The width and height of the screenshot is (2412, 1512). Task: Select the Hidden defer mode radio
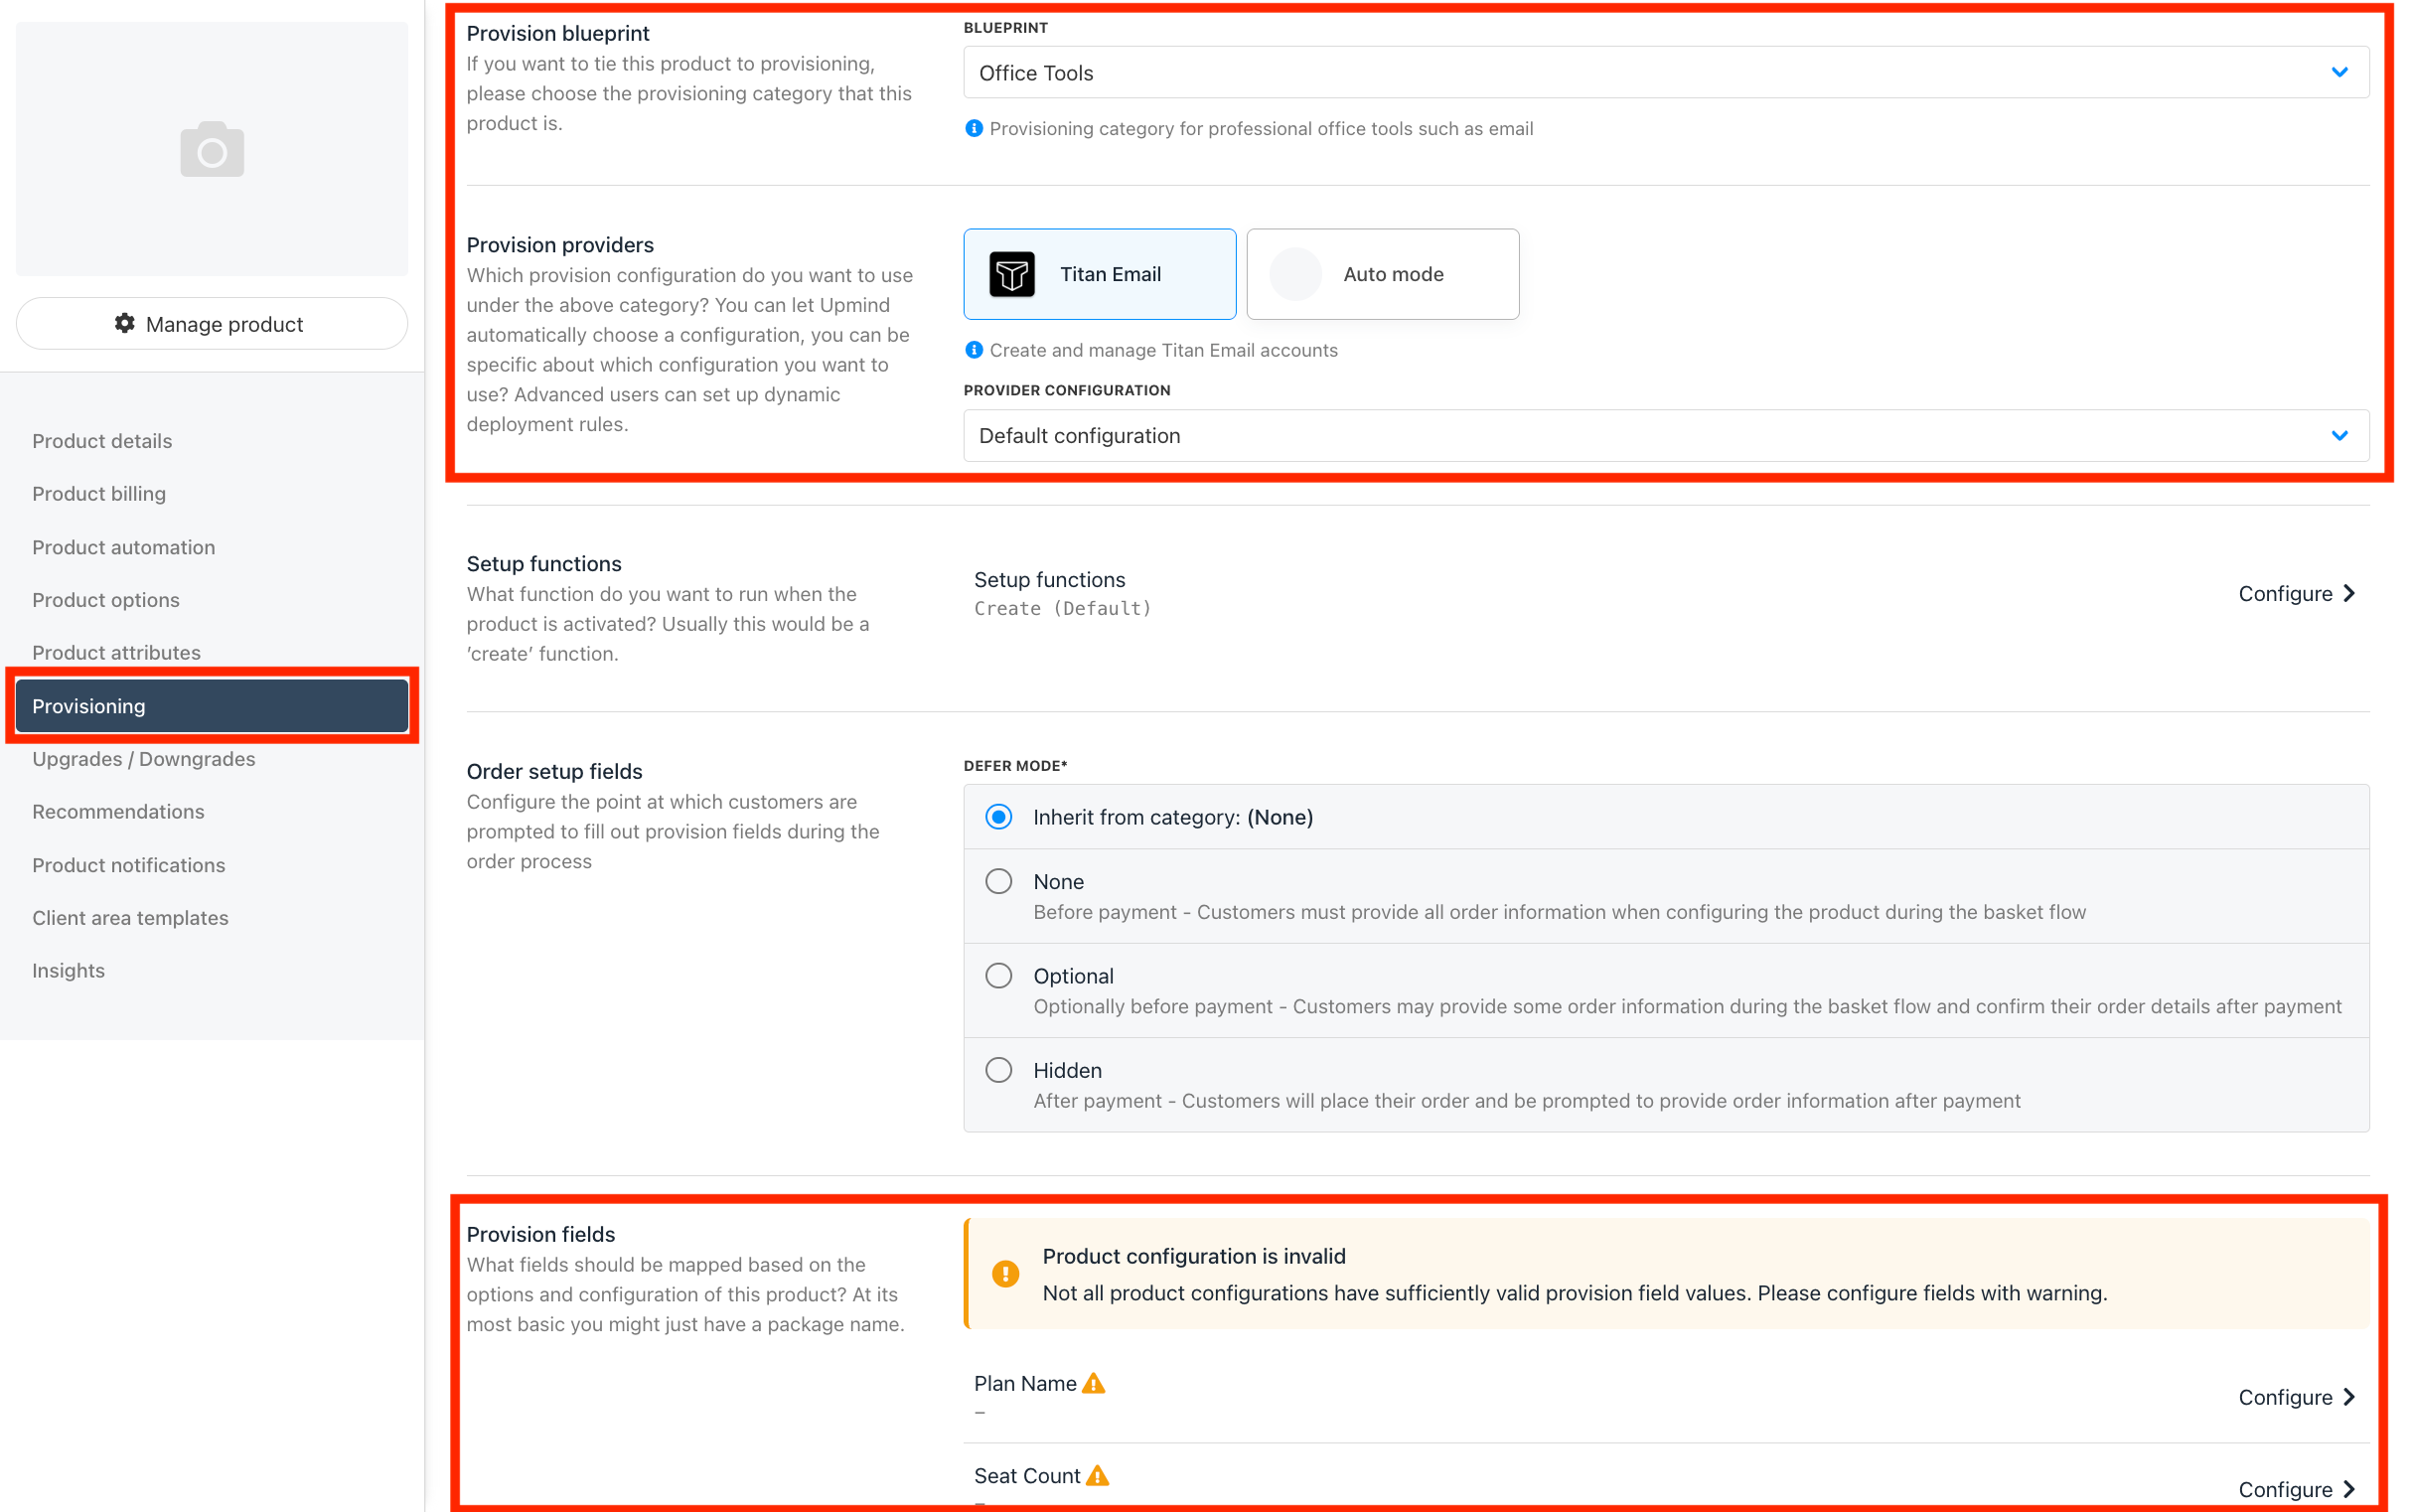coord(998,1070)
